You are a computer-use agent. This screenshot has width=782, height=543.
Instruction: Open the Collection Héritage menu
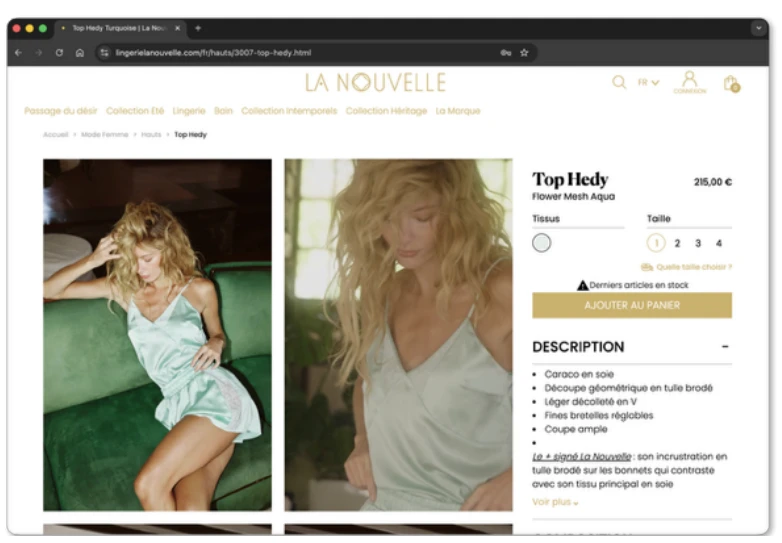coord(387,111)
